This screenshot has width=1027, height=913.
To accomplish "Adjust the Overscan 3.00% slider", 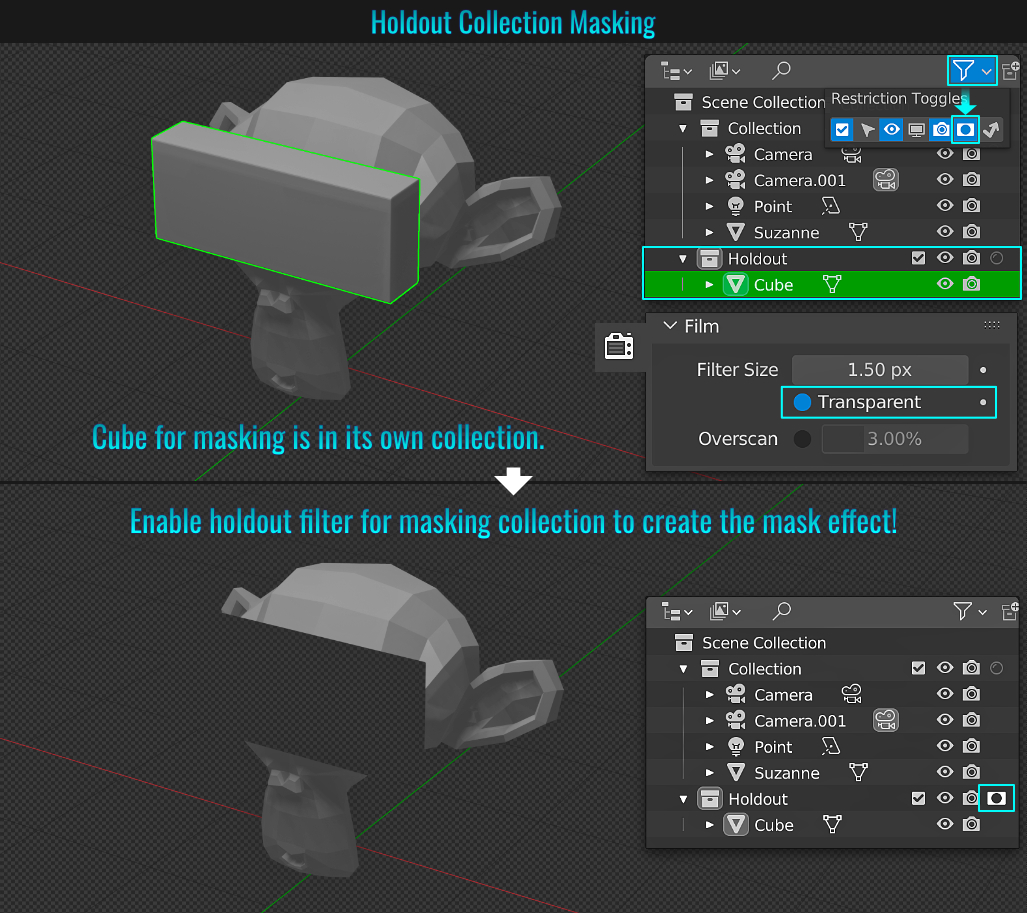I will click(895, 439).
